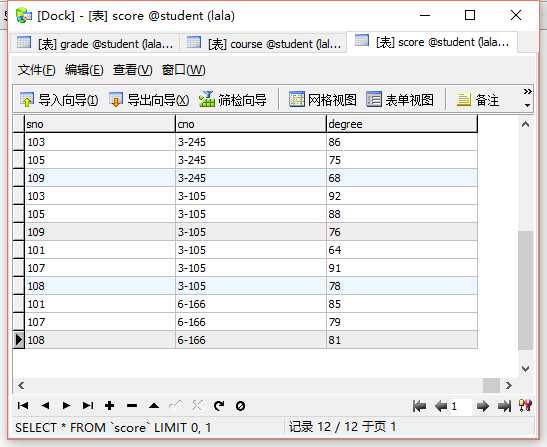Go to next page arrow icon

pos(483,406)
